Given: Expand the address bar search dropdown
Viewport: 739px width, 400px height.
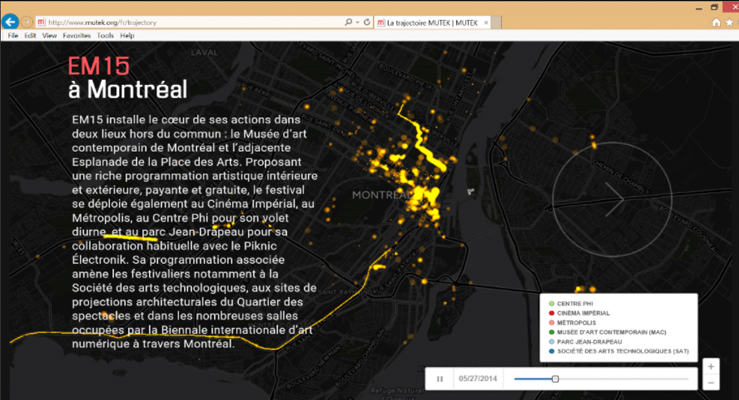Looking at the screenshot, I should (356, 21).
